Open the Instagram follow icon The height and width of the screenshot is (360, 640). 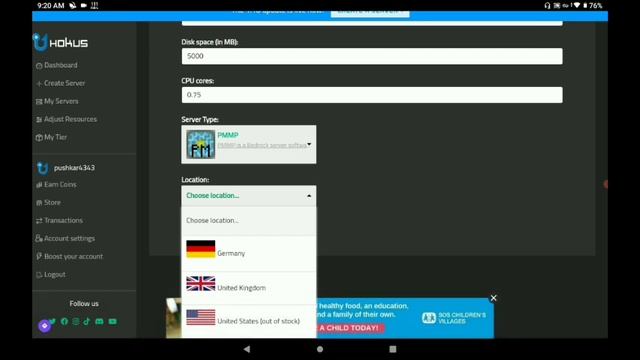click(76, 321)
